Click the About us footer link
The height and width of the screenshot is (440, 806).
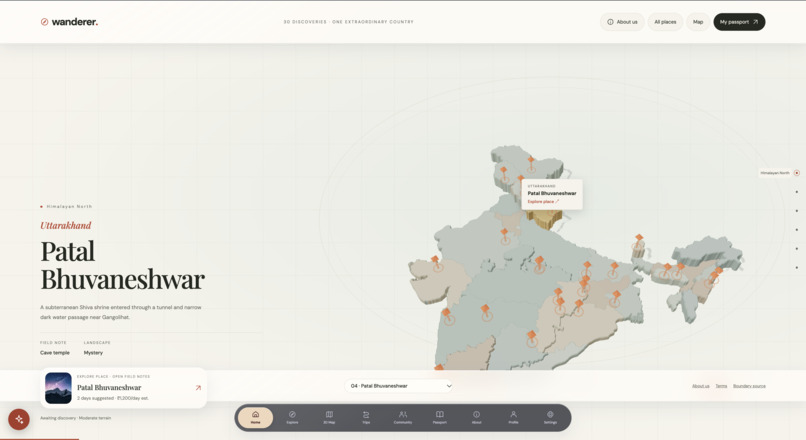(701, 386)
